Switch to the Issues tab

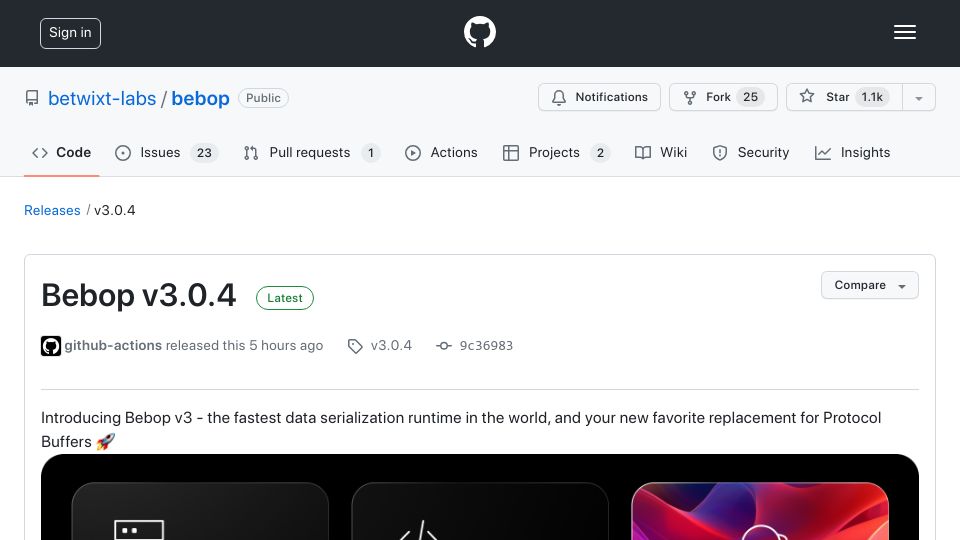click(x=167, y=152)
